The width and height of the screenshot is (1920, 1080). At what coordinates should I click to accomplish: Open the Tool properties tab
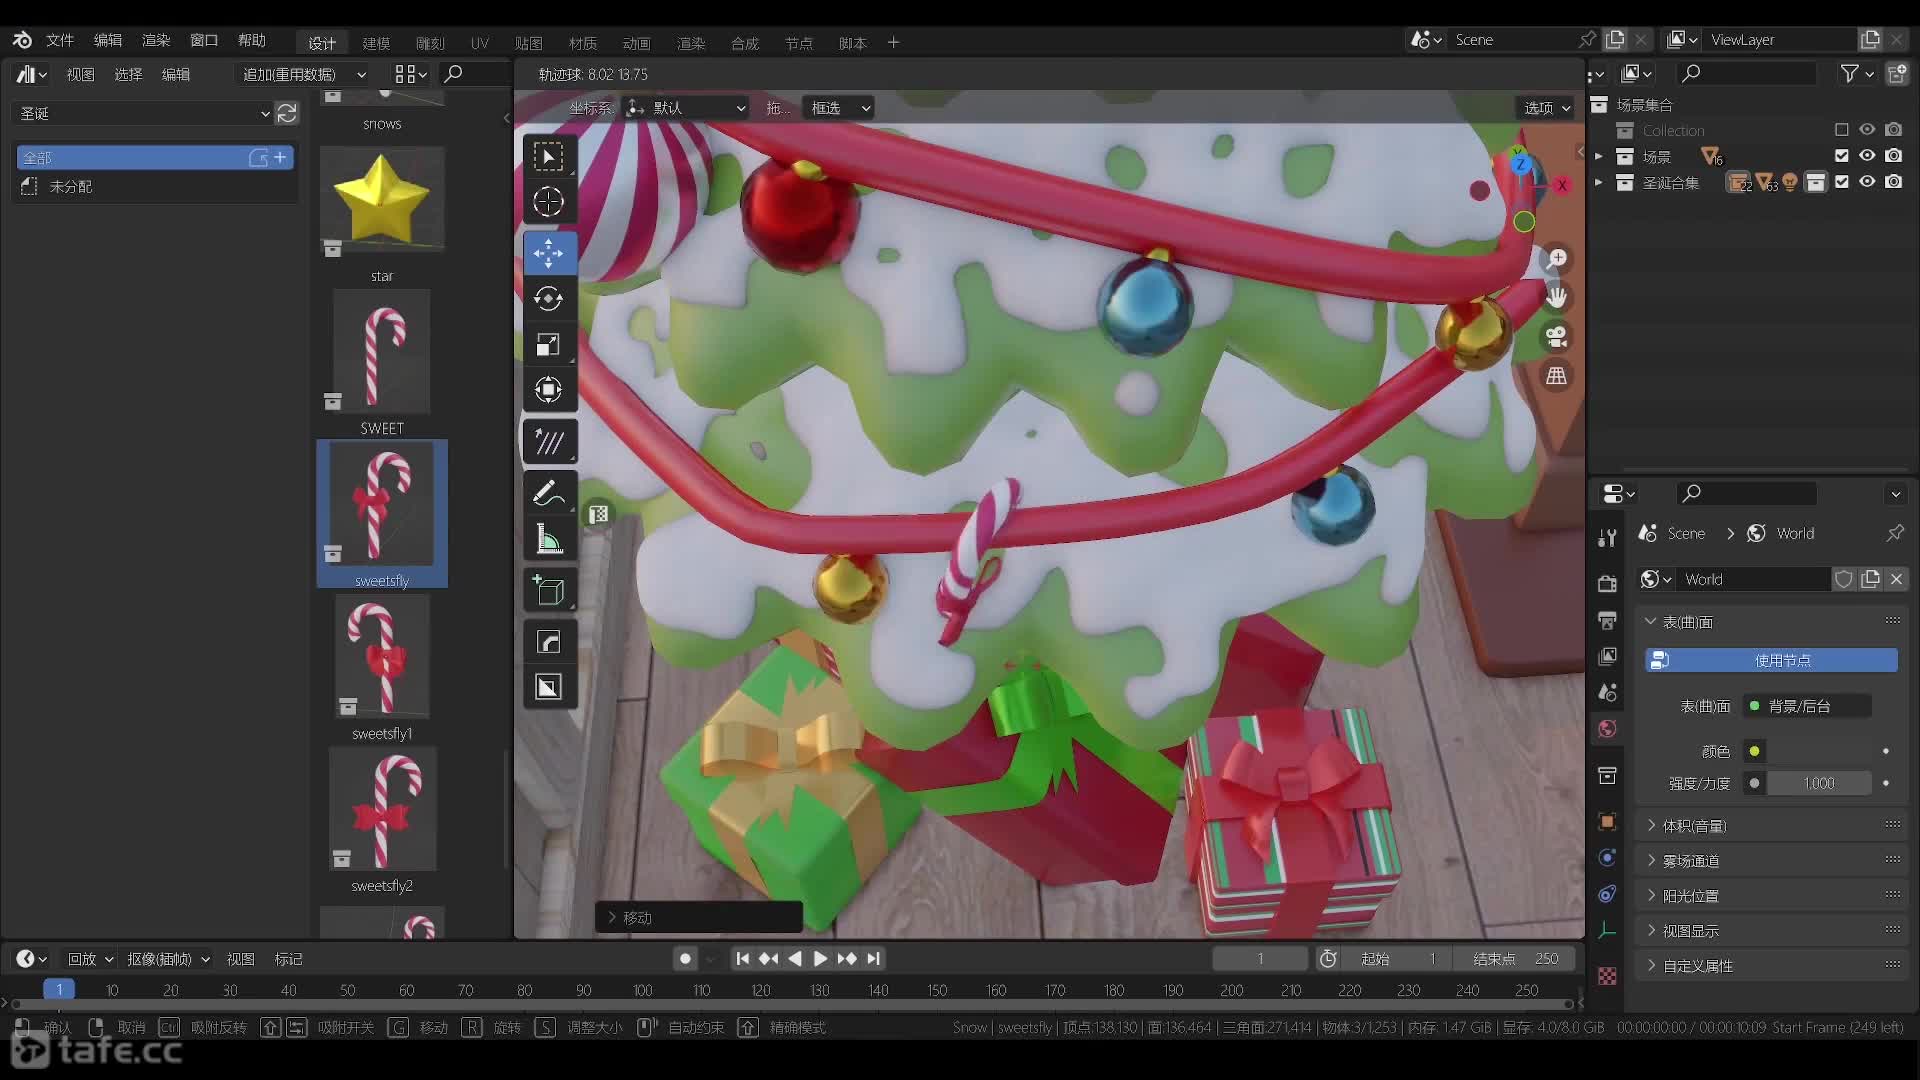pos(1607,538)
